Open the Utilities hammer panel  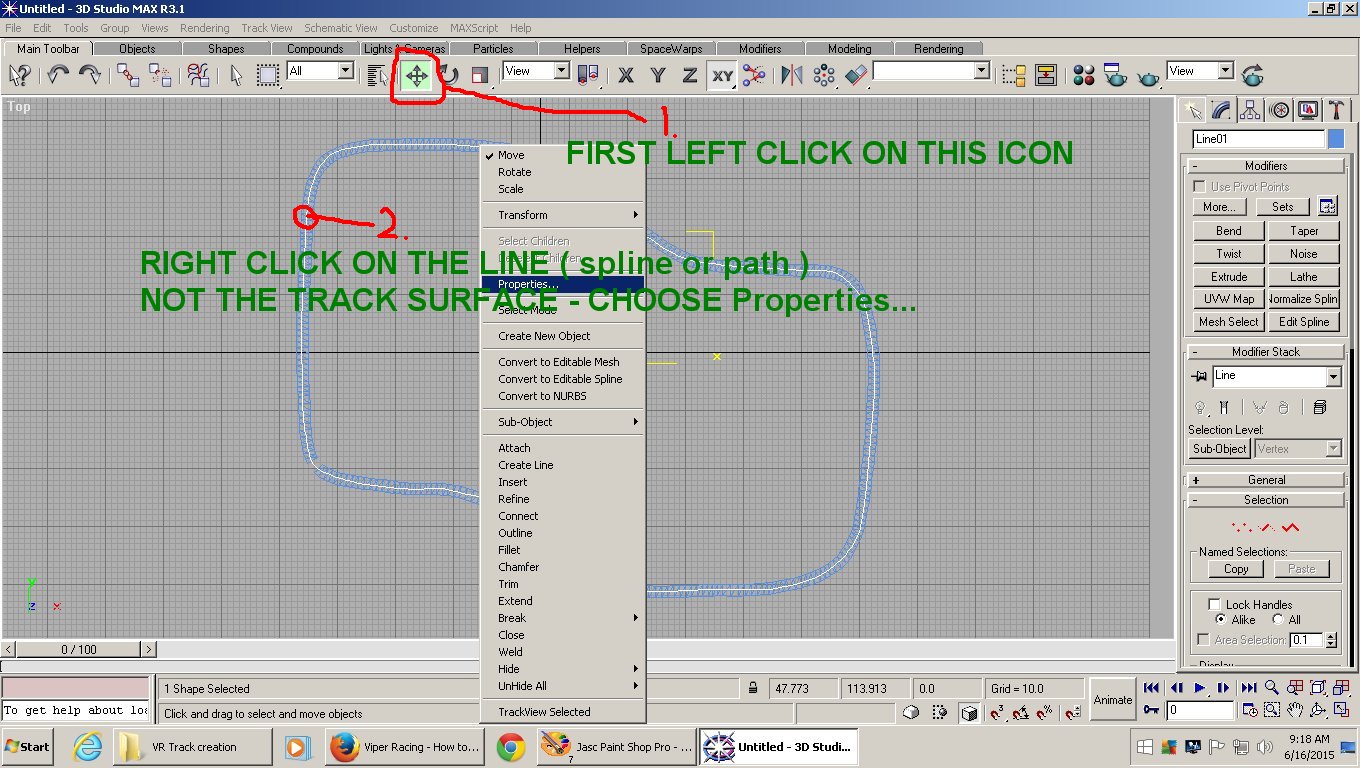click(x=1336, y=110)
